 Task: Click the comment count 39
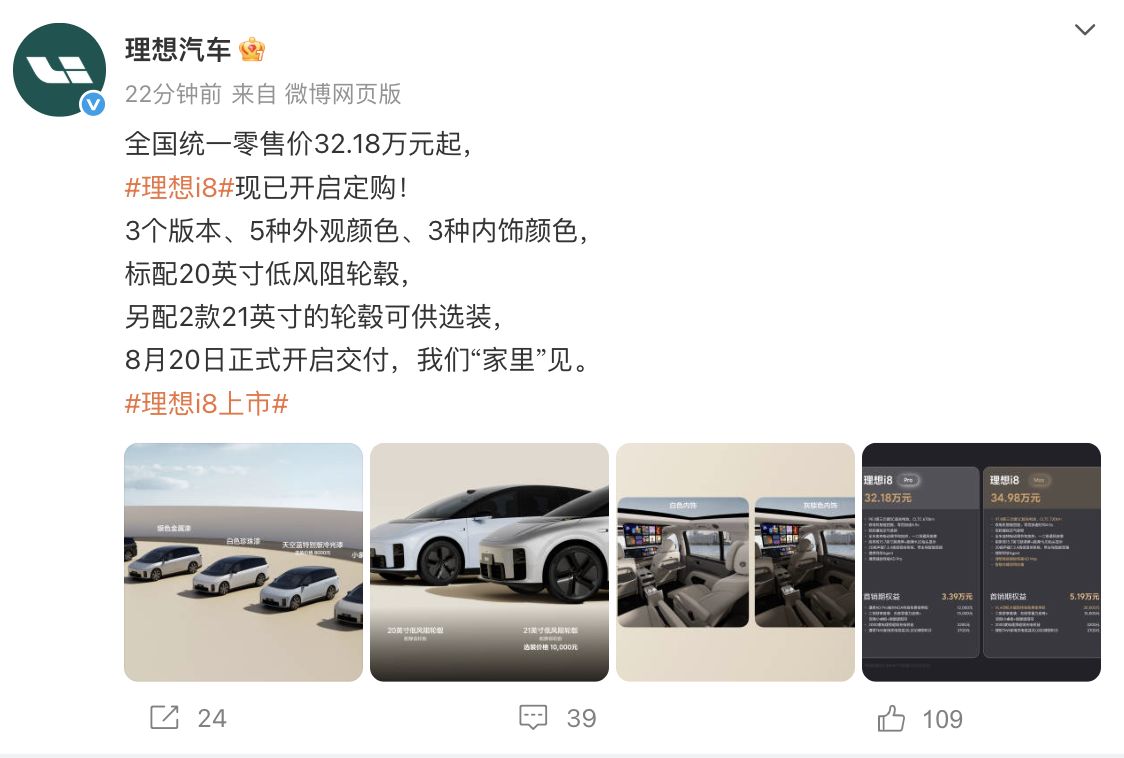point(581,718)
